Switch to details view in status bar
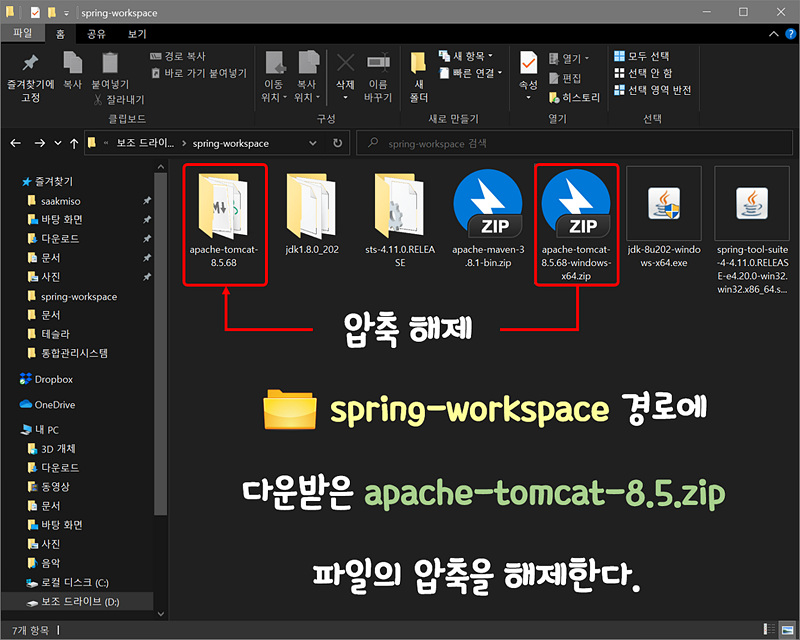This screenshot has width=800, height=640. (x=769, y=630)
